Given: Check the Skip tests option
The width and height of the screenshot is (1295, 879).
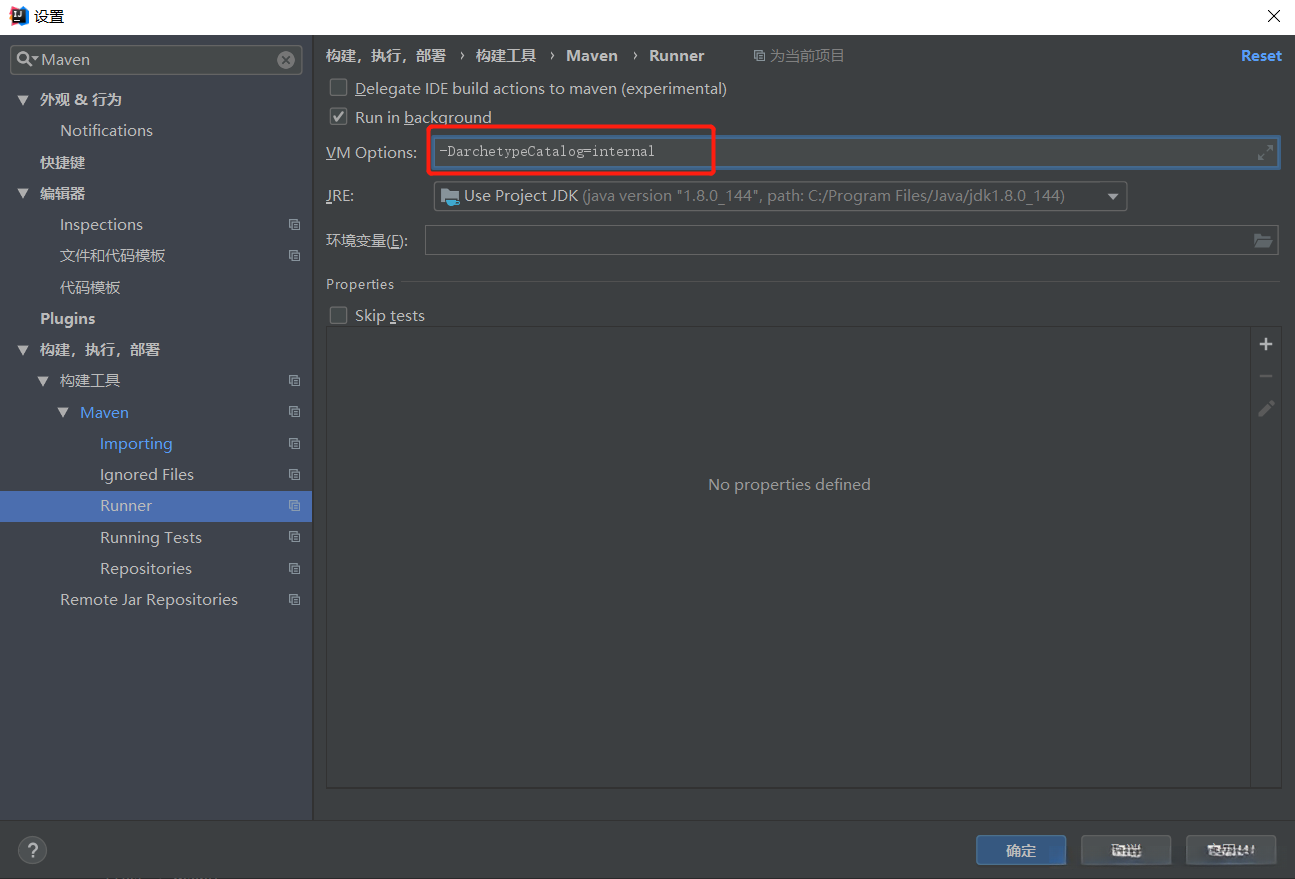Looking at the screenshot, I should (339, 315).
